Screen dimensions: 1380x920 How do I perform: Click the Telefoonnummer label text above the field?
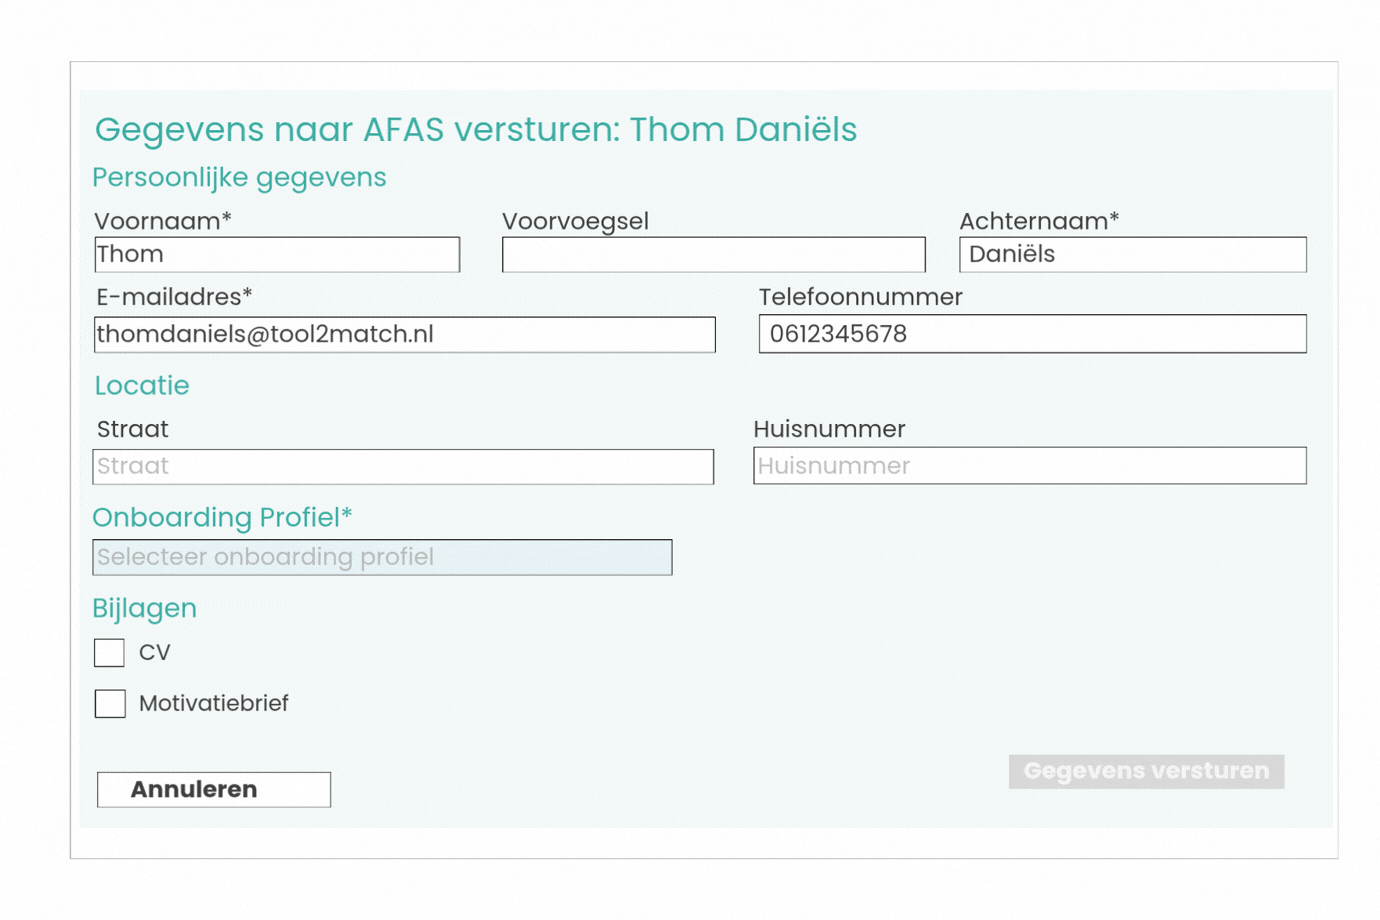click(860, 297)
